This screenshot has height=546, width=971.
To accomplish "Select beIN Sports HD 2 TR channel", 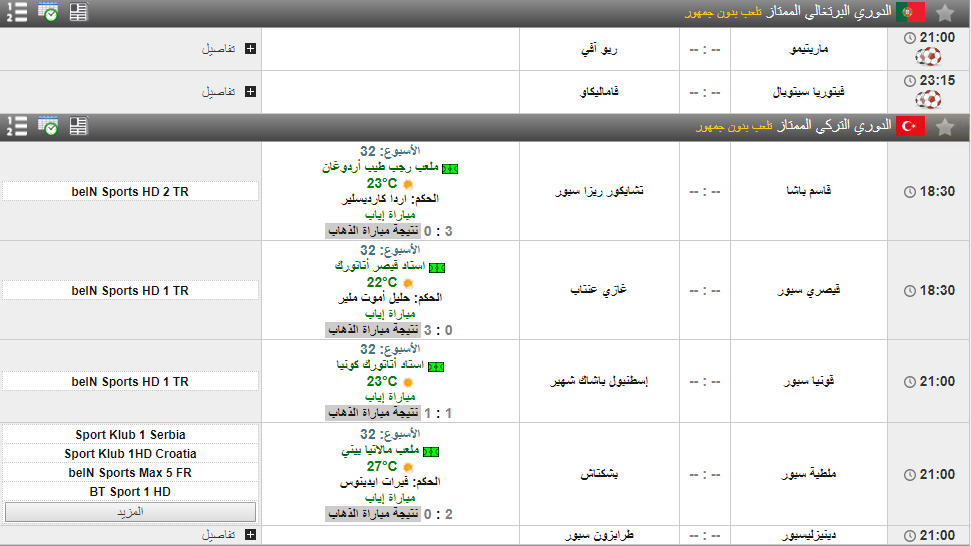I will [x=130, y=191].
